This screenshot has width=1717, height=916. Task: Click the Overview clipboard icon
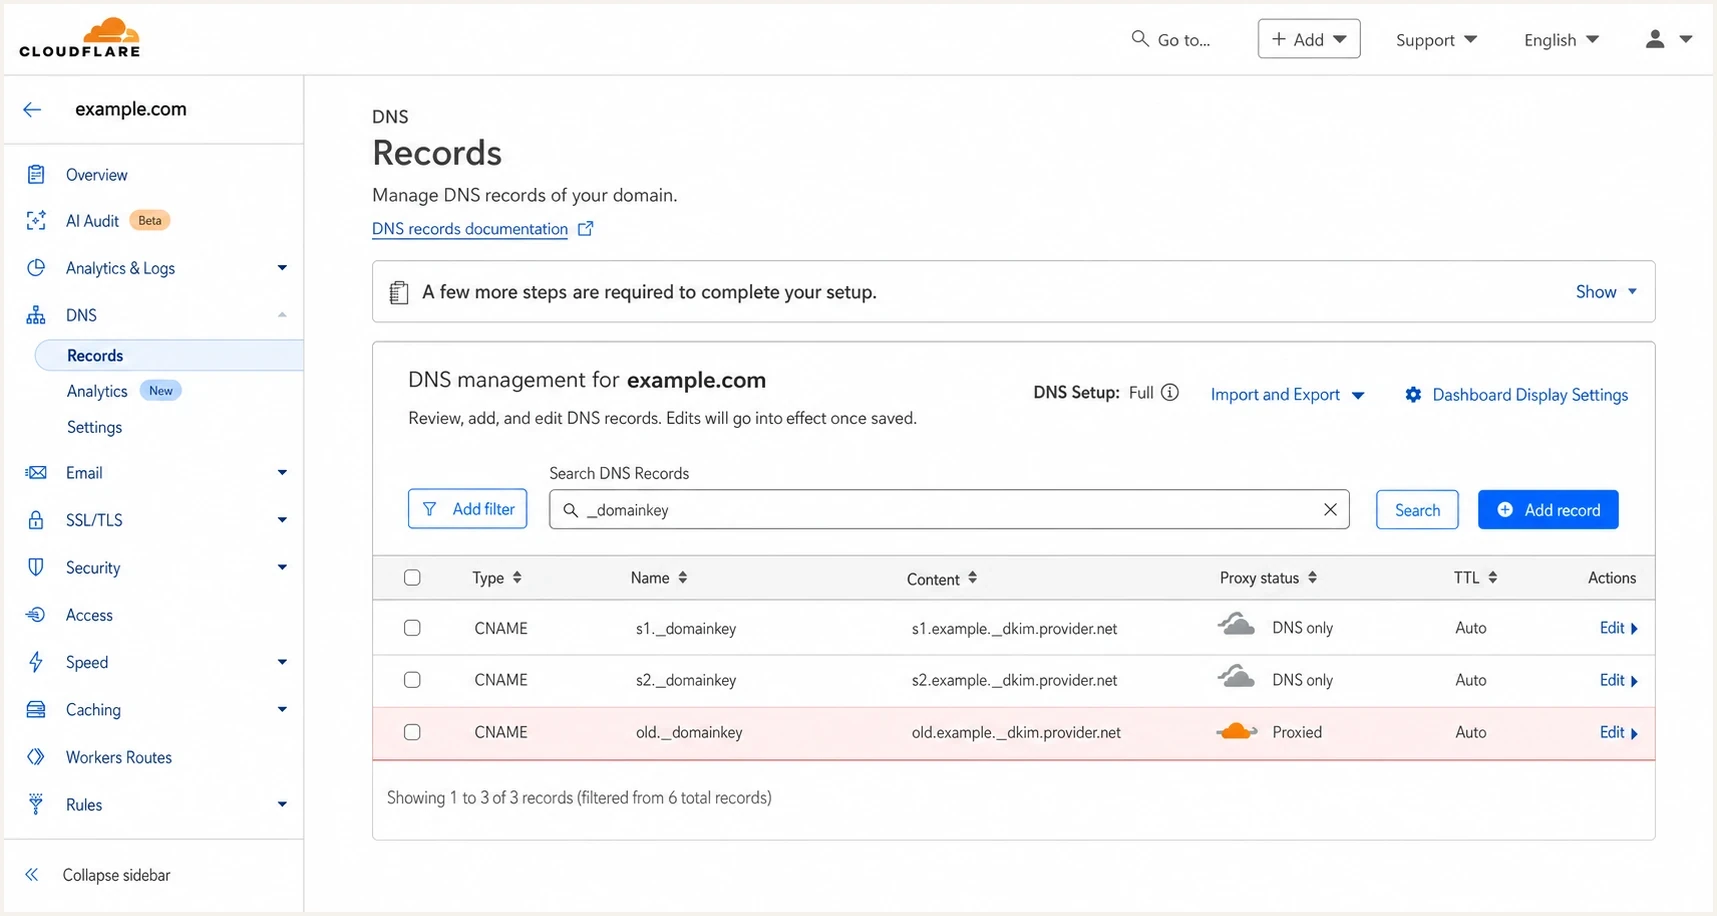tap(36, 174)
